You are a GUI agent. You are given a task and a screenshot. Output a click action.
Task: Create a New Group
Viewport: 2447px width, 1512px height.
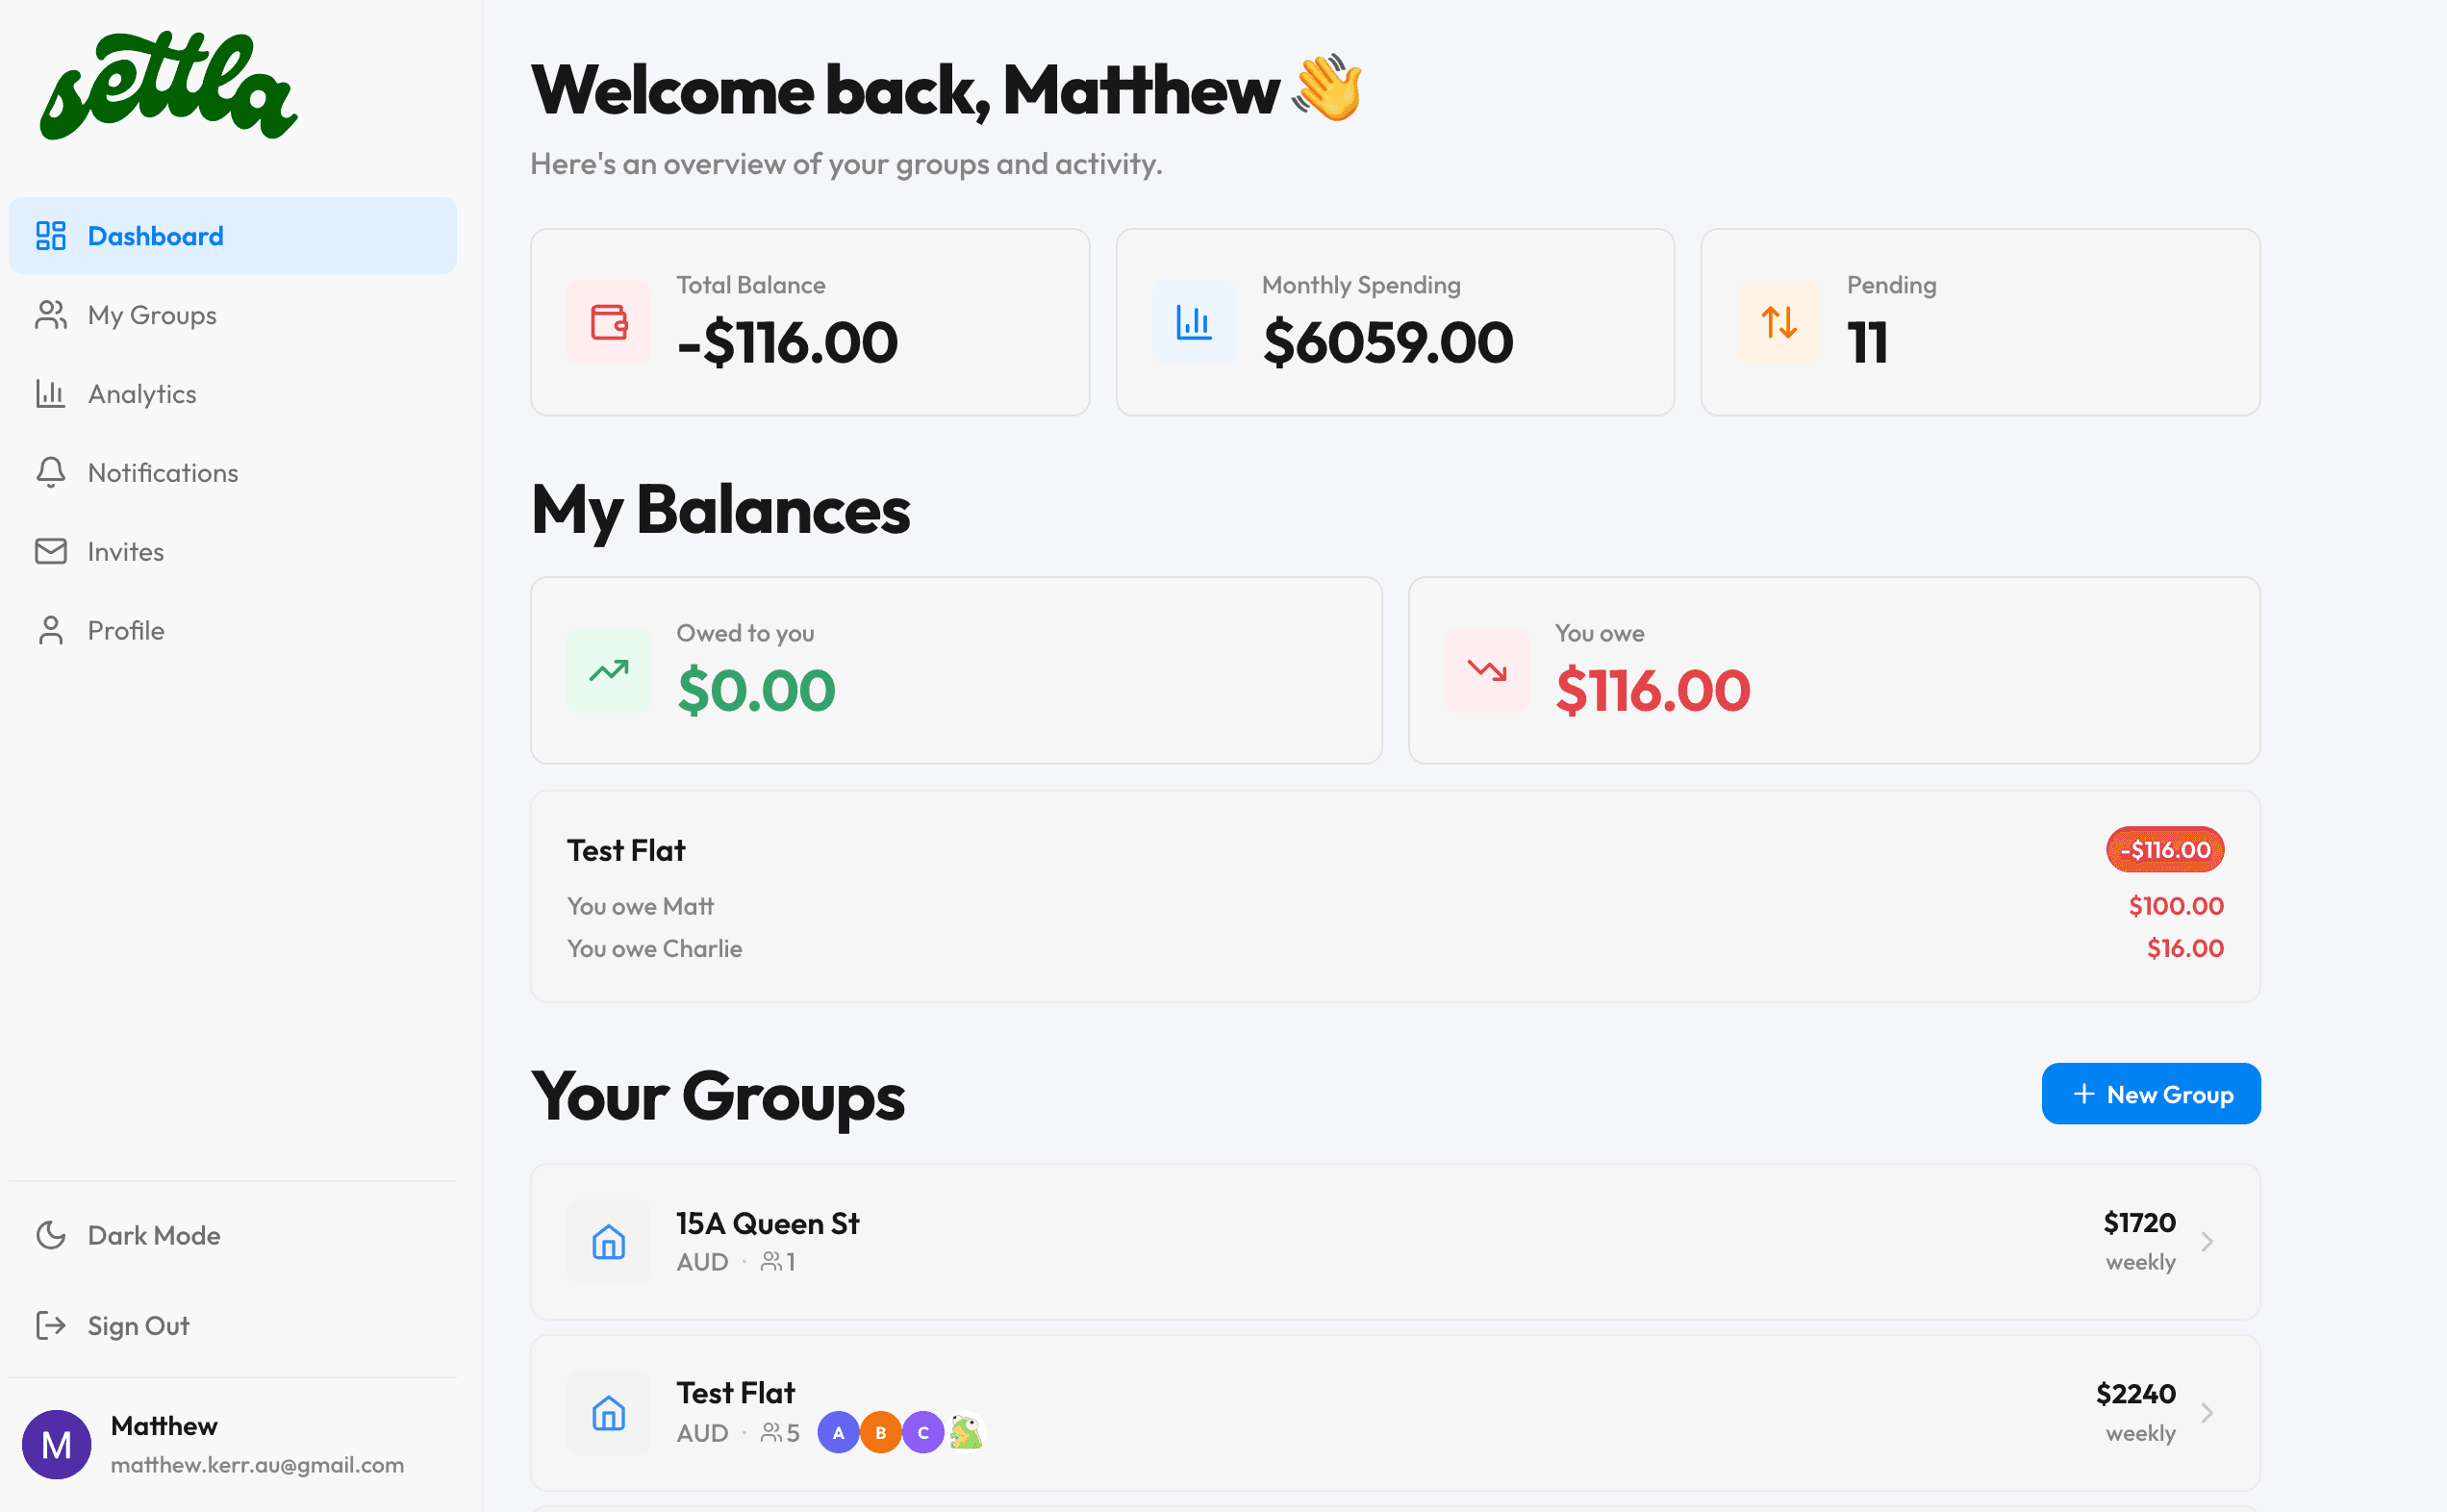(2150, 1094)
